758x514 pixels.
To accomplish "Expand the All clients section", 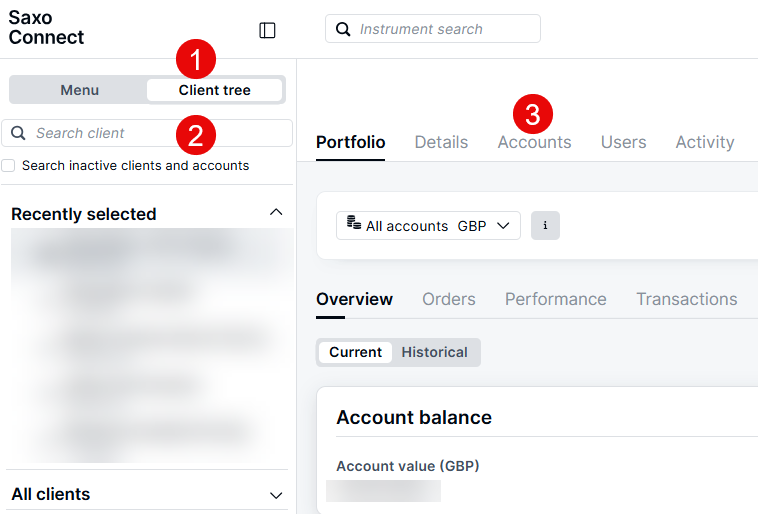I will (276, 494).
